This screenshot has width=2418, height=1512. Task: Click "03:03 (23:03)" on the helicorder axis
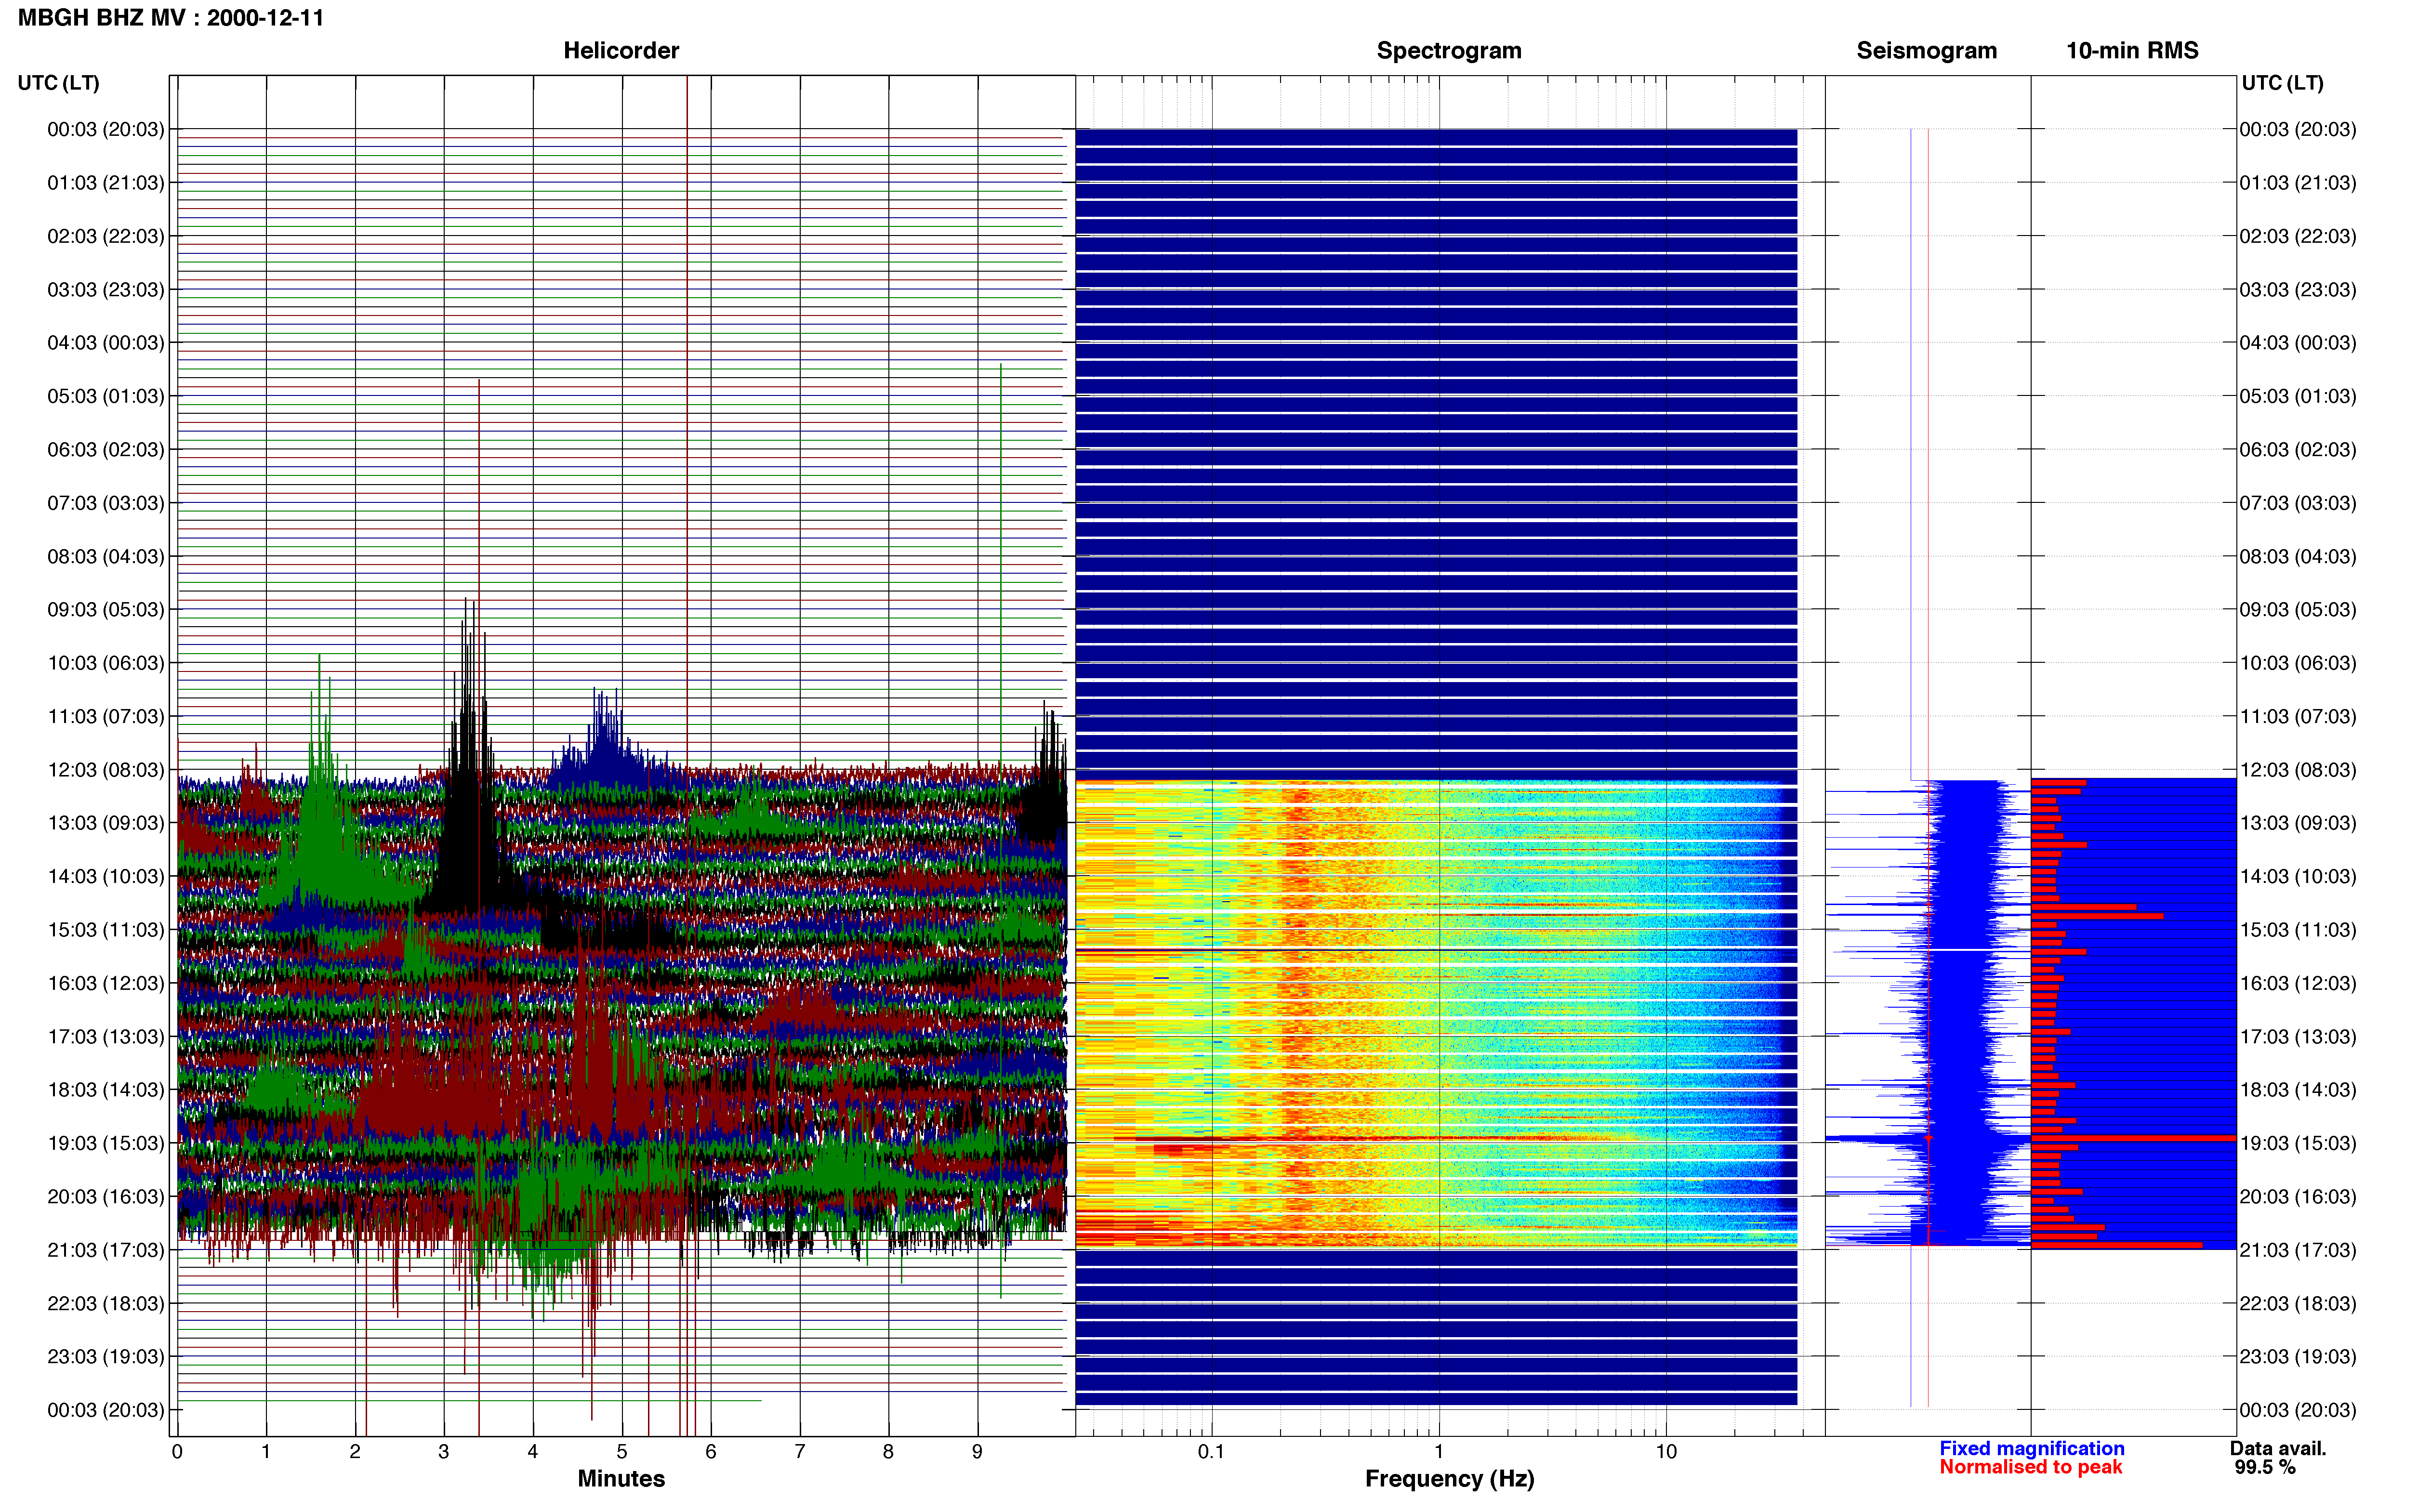[x=106, y=290]
